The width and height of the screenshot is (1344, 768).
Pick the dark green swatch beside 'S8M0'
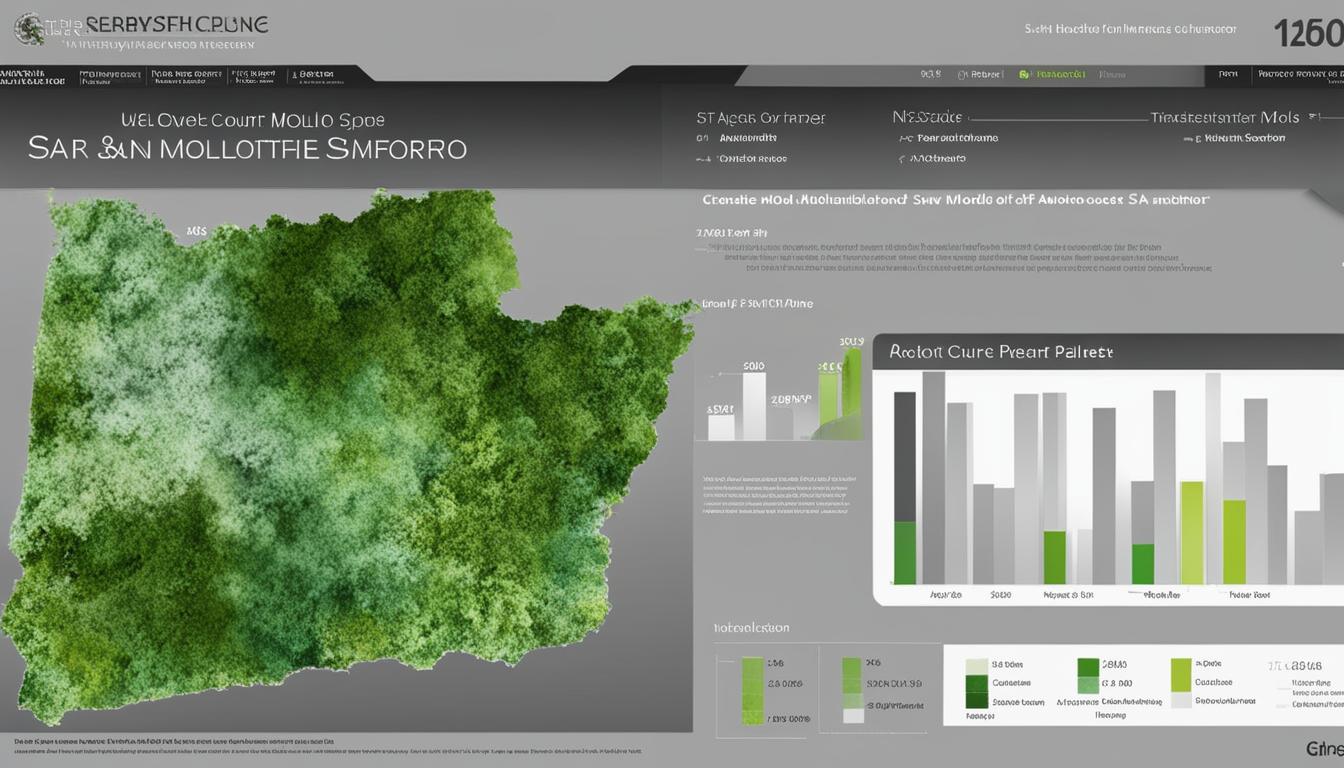1088,667
